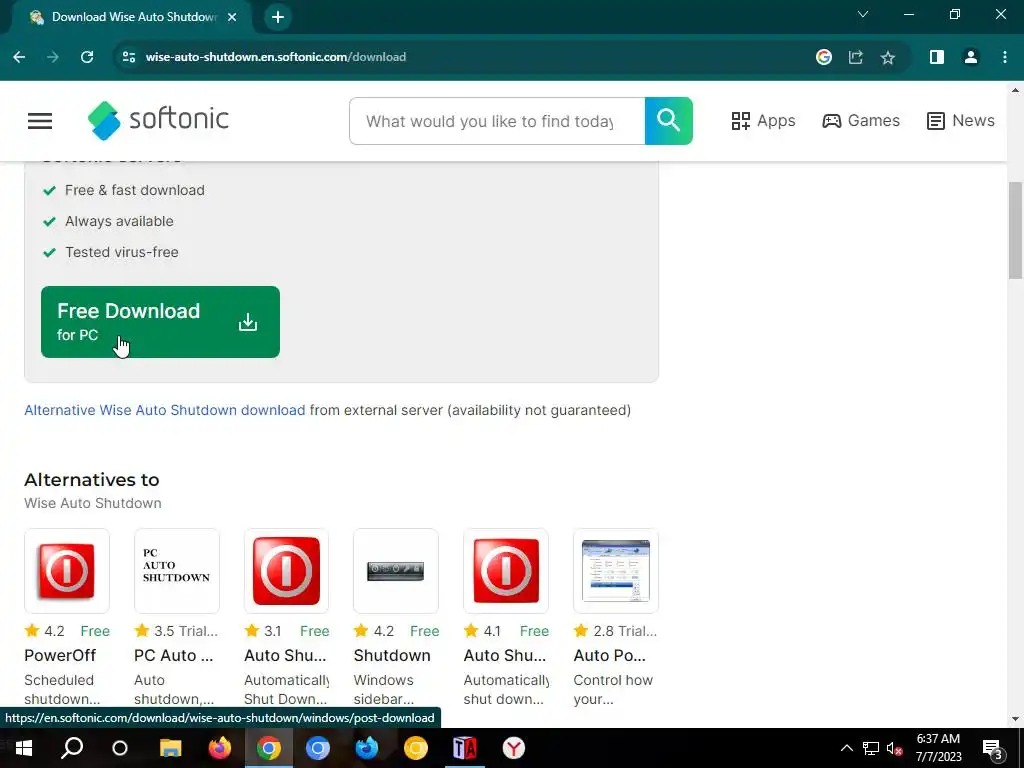Click the search magnifier button
Screen dimensions: 1024x768
pos(668,121)
